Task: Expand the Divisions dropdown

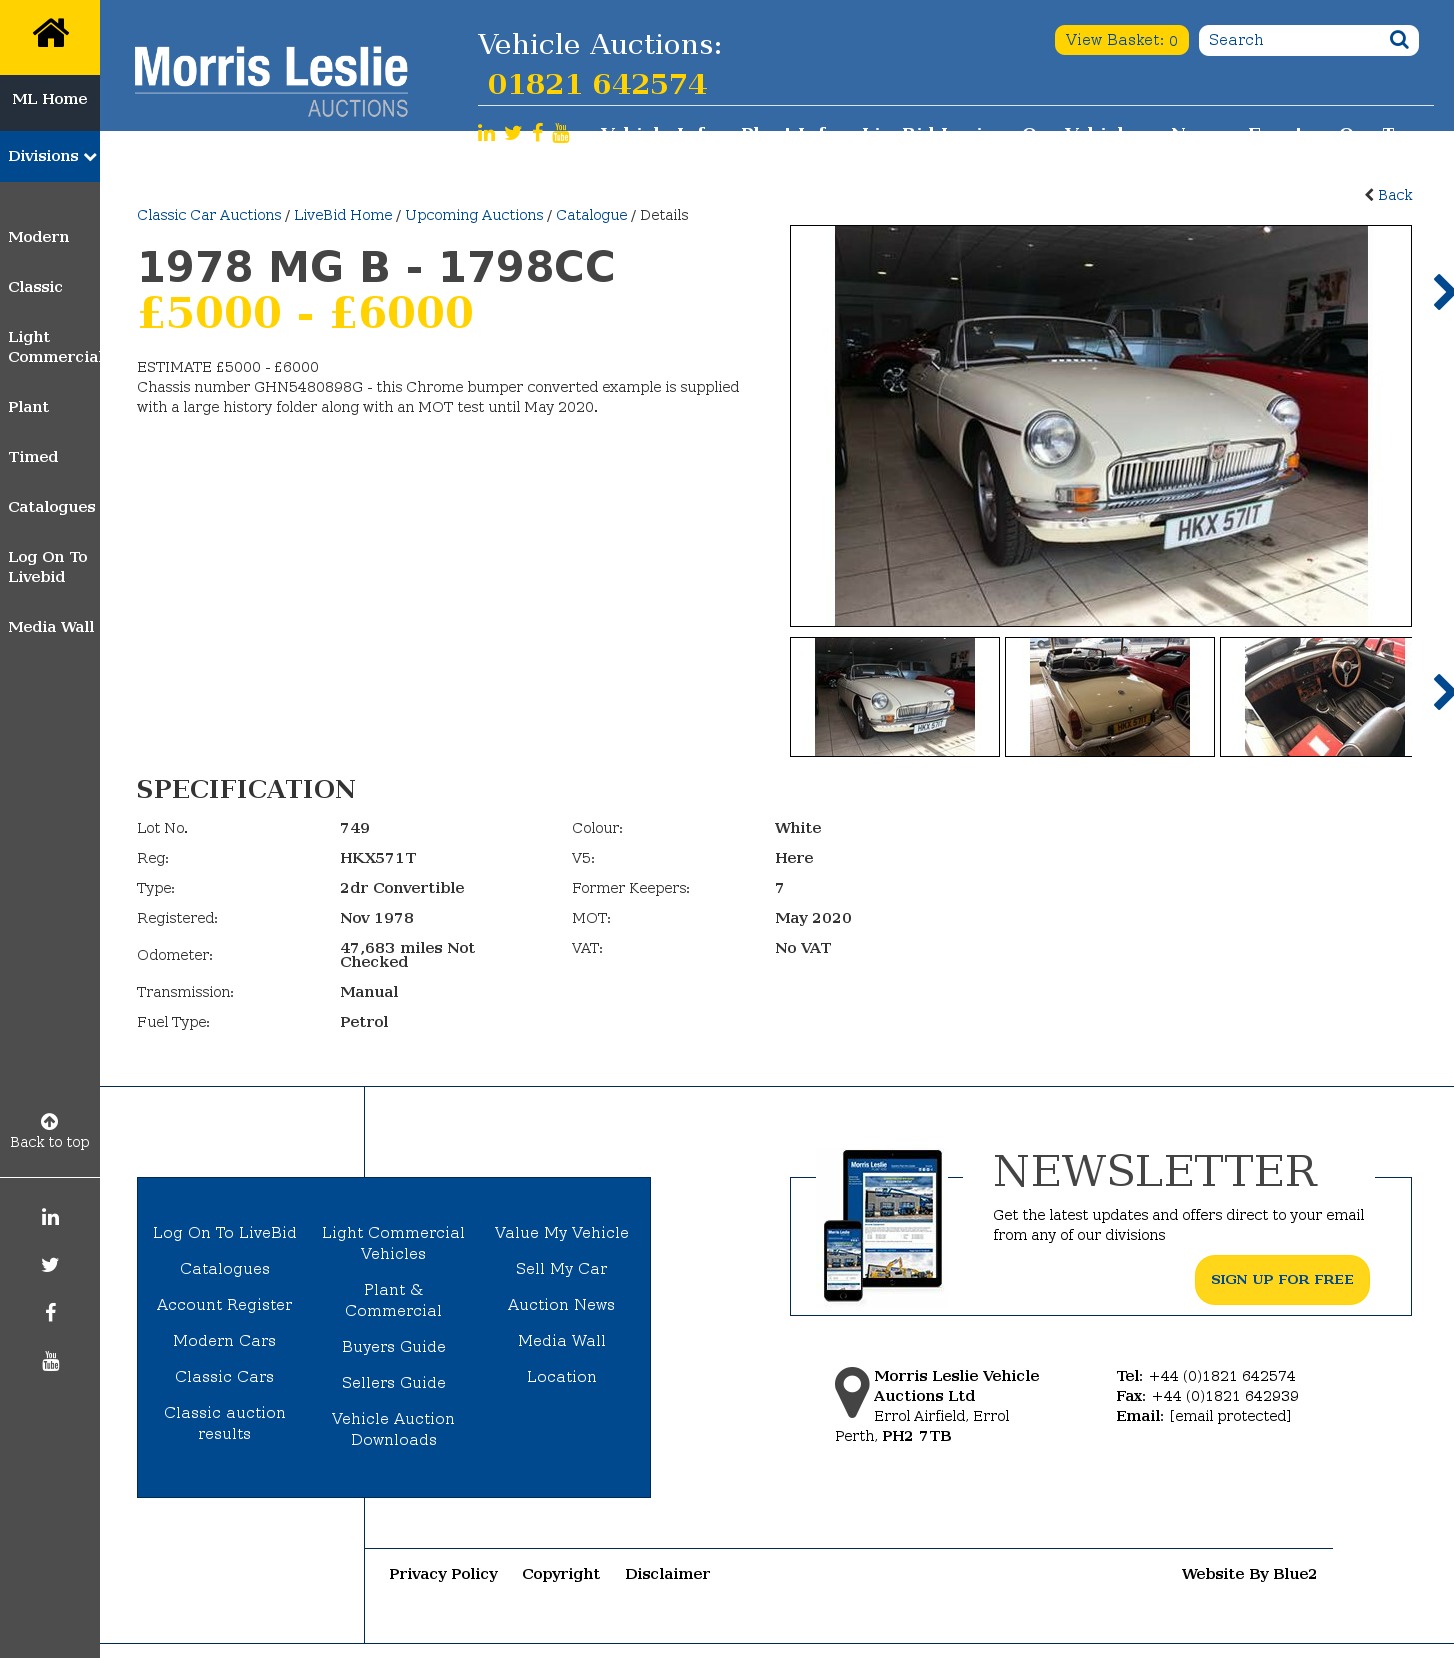Action: tap(50, 156)
